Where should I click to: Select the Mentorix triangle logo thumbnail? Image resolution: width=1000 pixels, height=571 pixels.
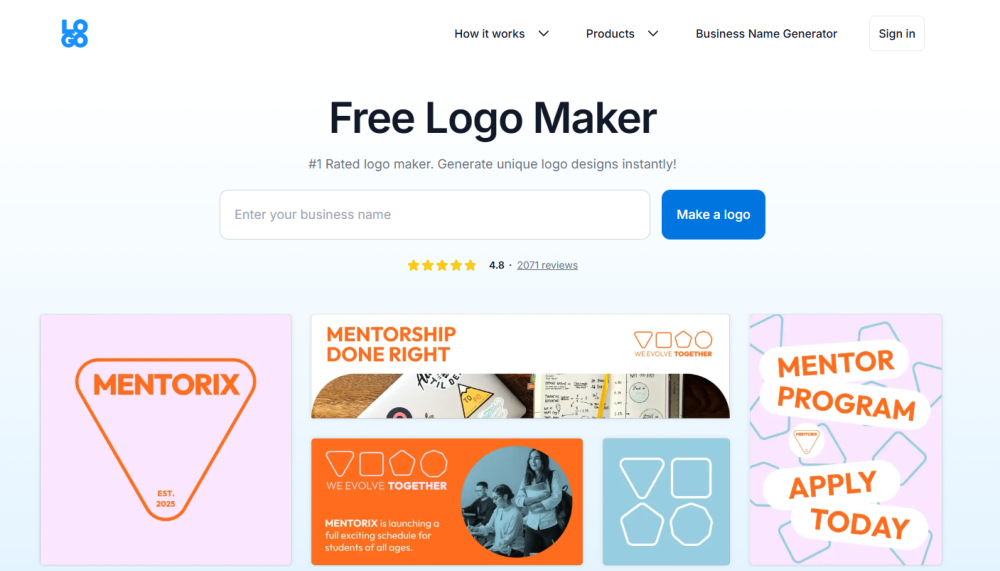166,439
